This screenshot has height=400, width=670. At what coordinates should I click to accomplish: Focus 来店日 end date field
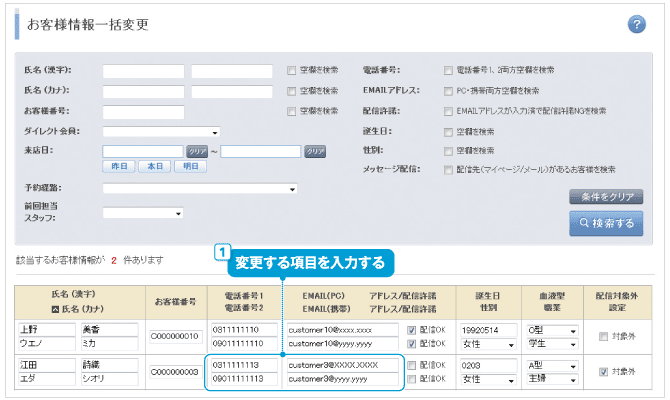click(261, 151)
